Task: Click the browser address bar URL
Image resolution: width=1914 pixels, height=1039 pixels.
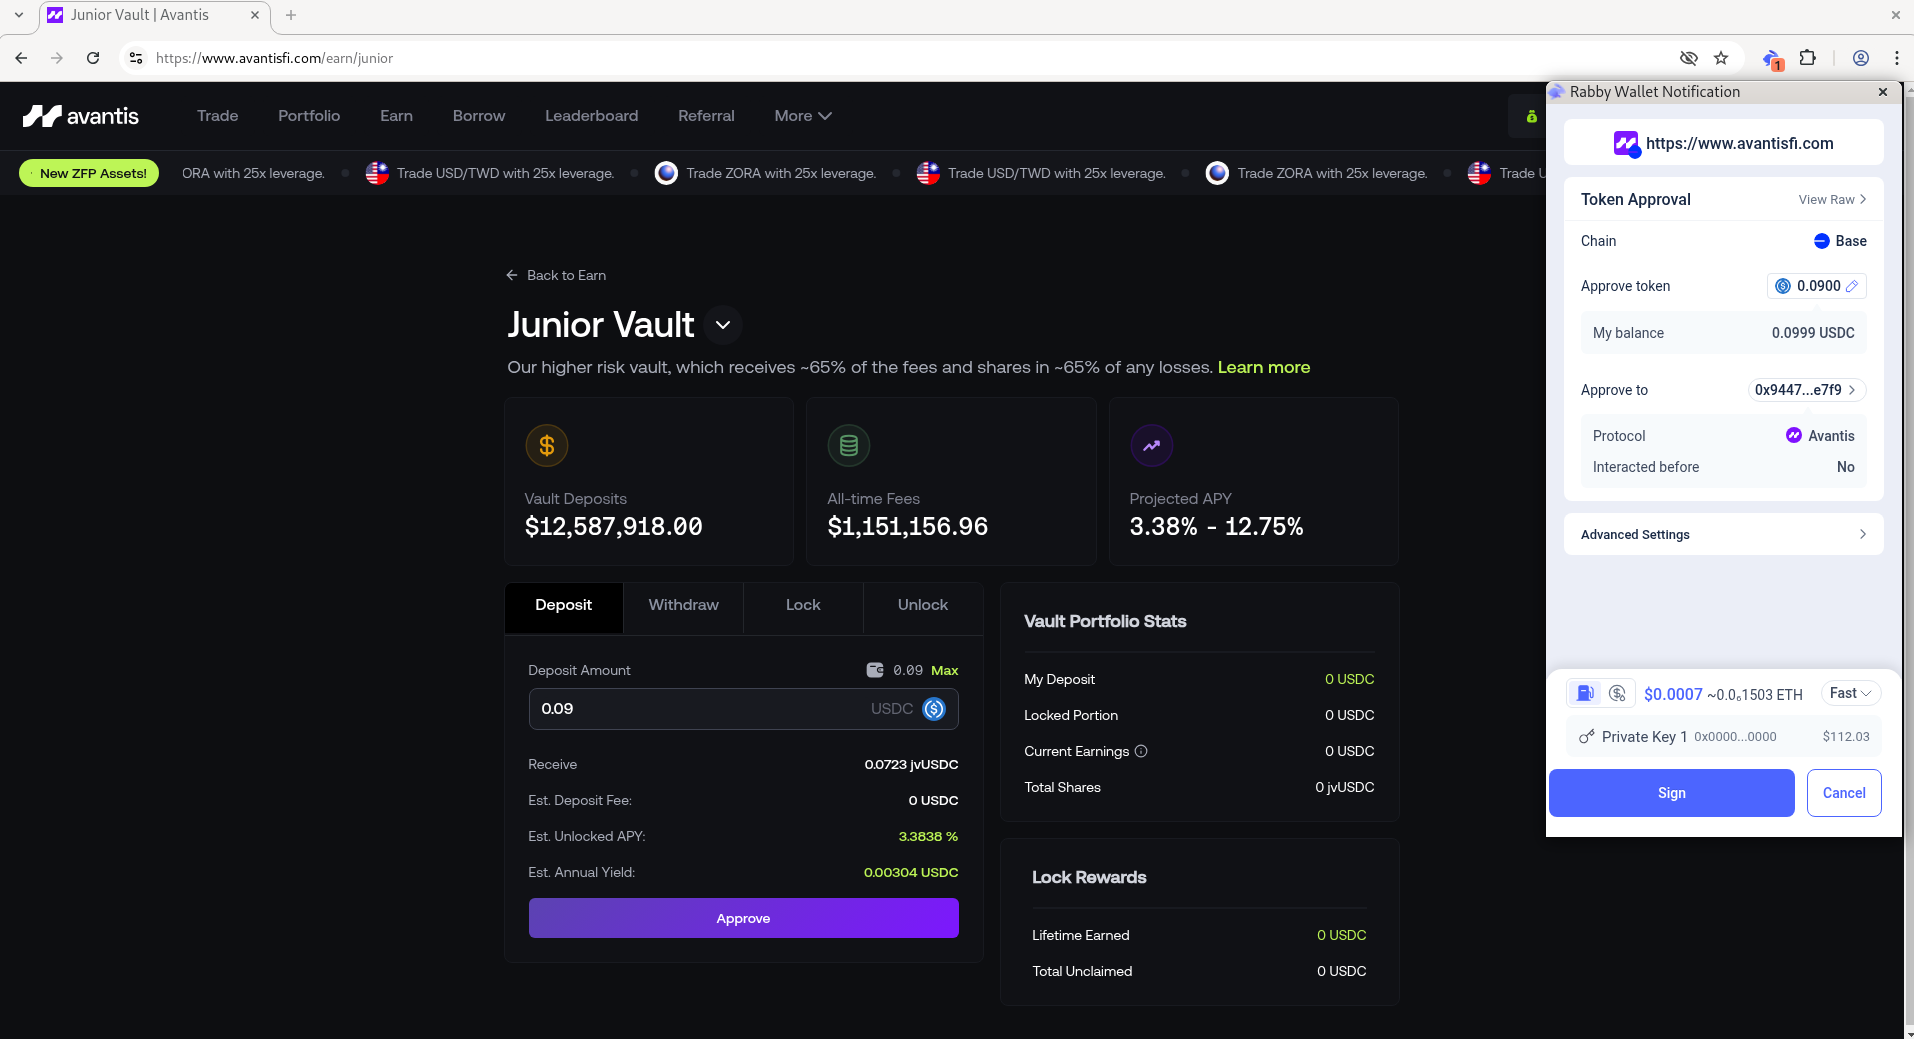Action: (x=274, y=58)
